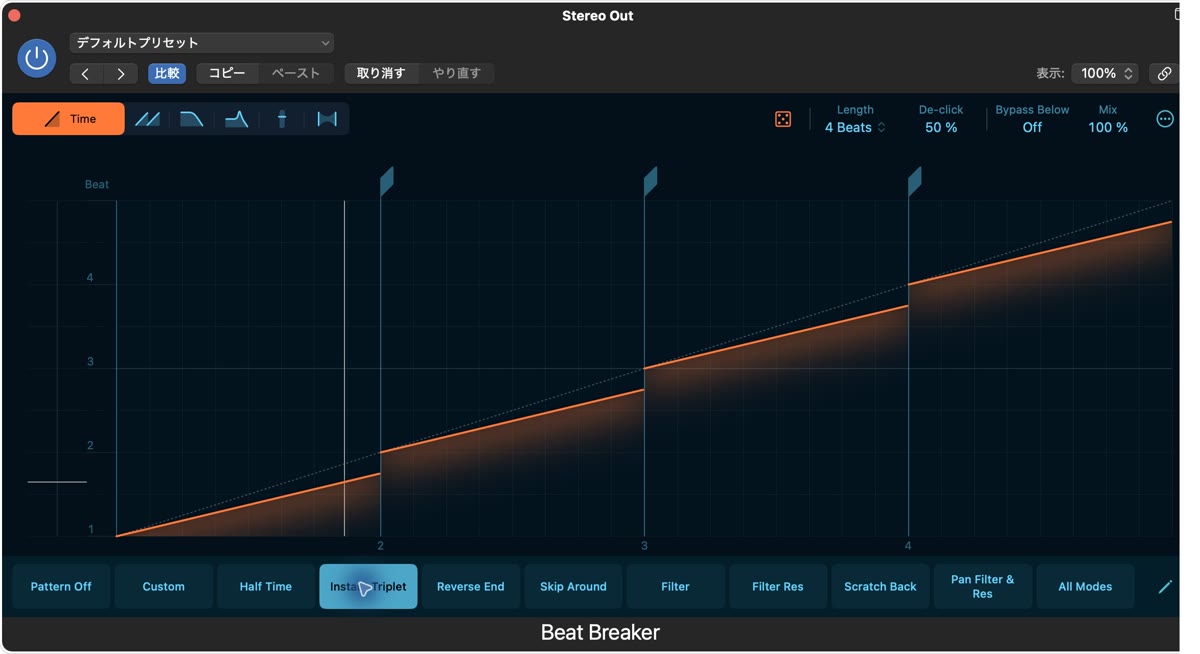Select the Scratch Back pattern
This screenshot has width=1200, height=654.
click(880, 587)
